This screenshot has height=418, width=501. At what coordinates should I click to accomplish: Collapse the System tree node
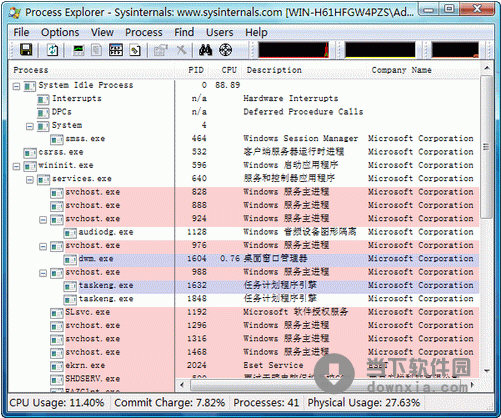click(30, 126)
